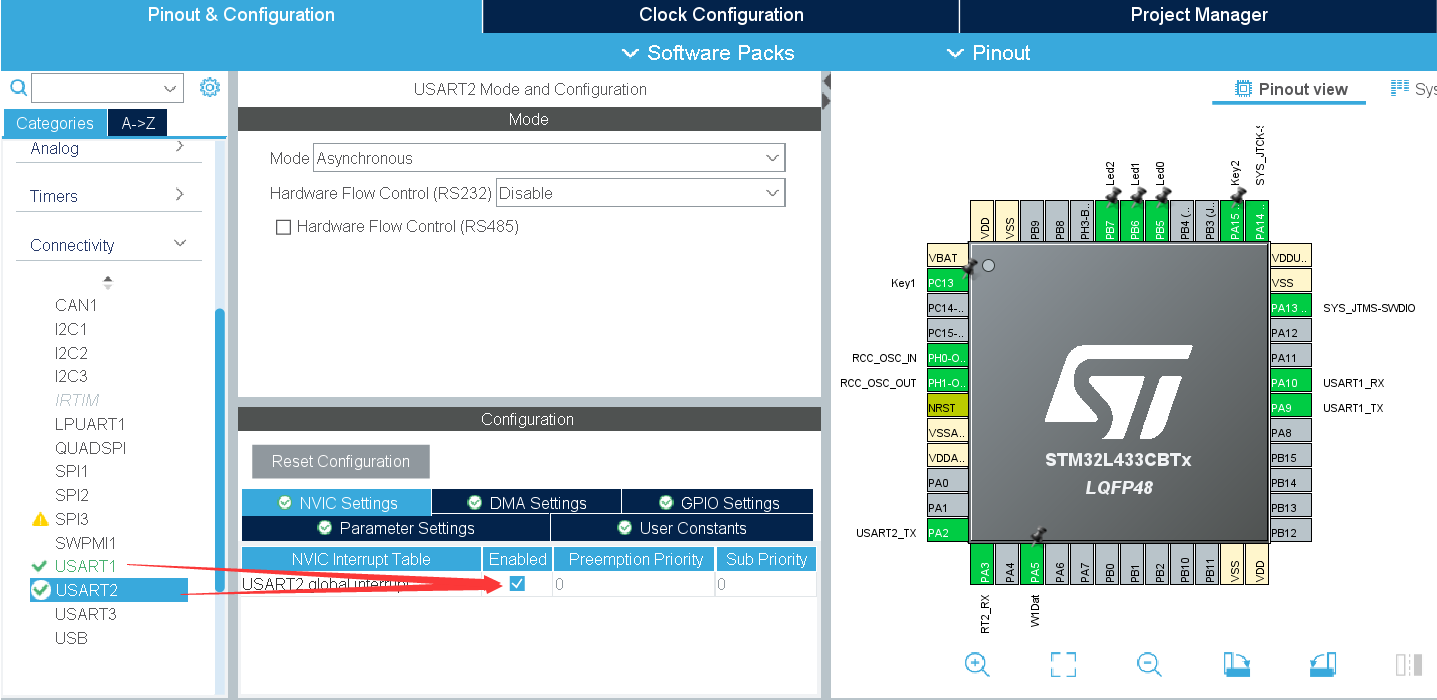1437x700 pixels.
Task: Click the PA13 pin on the chip
Action: (x=1290, y=307)
